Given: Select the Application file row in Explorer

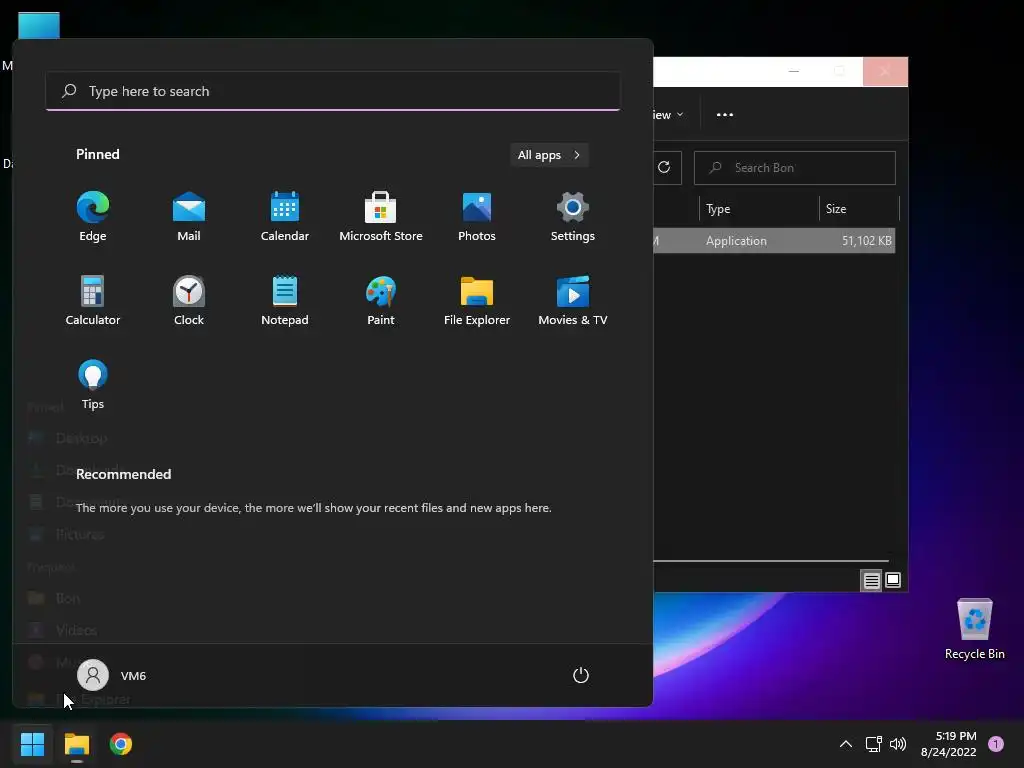Looking at the screenshot, I should (774, 240).
